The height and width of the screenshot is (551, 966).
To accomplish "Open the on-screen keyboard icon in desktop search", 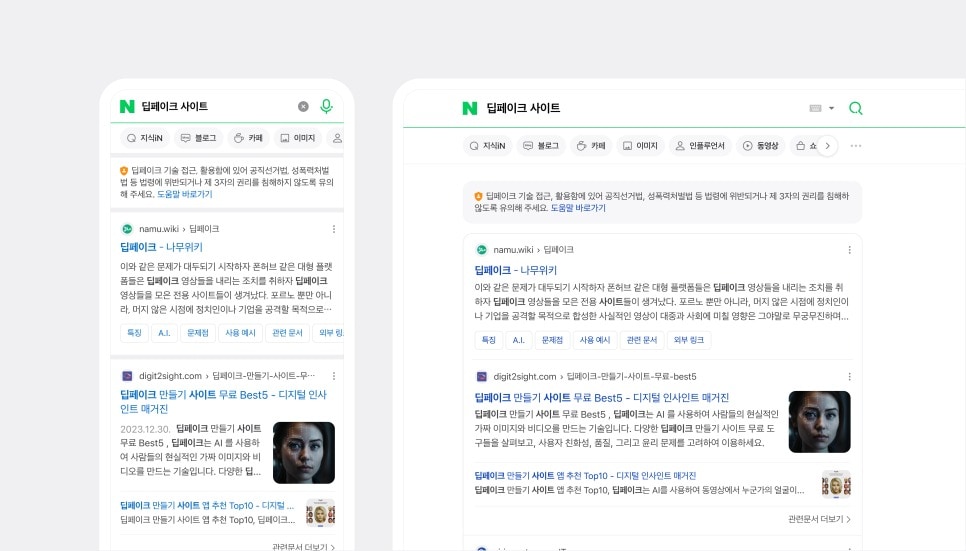I will pyautogui.click(x=815, y=108).
